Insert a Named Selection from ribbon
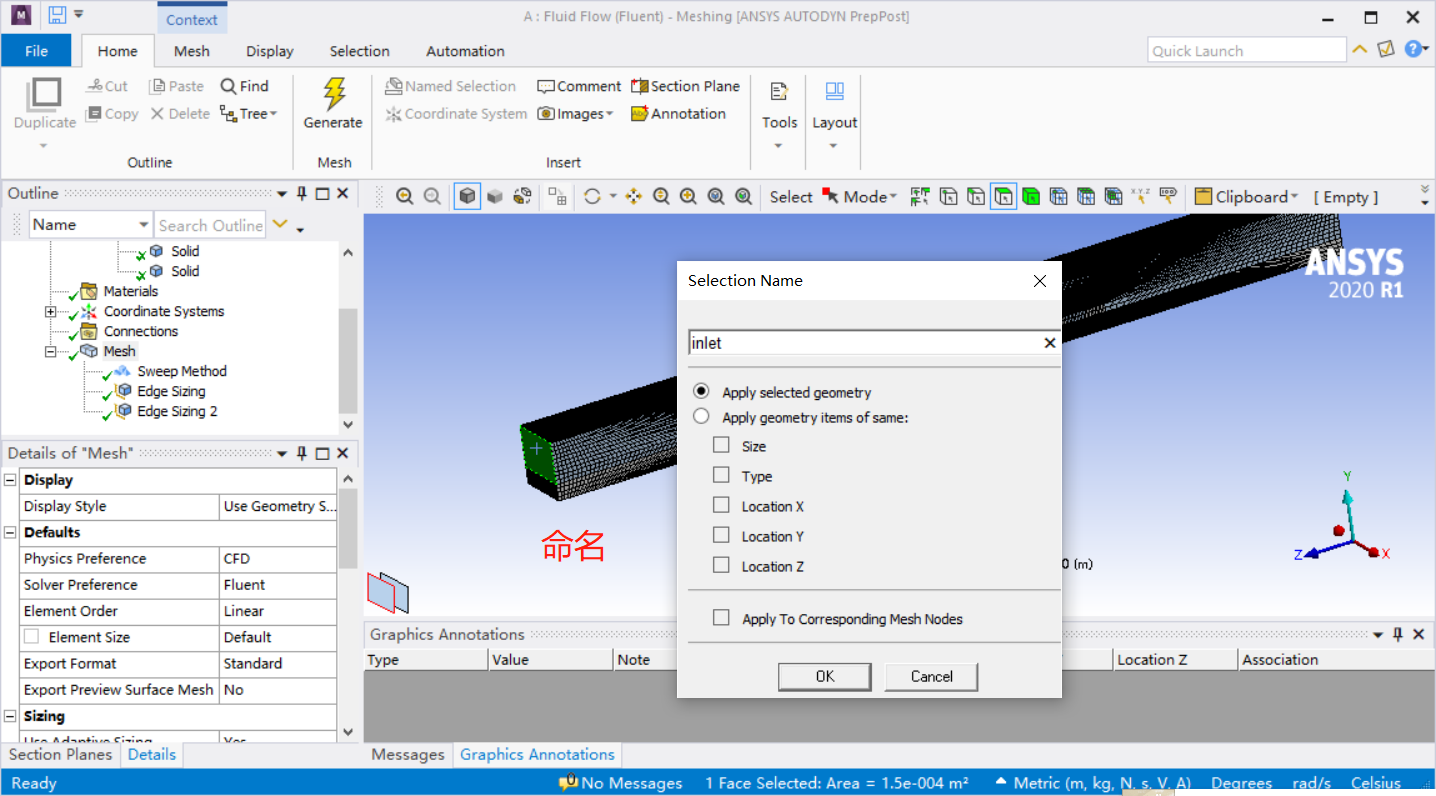1436x796 pixels. (451, 86)
